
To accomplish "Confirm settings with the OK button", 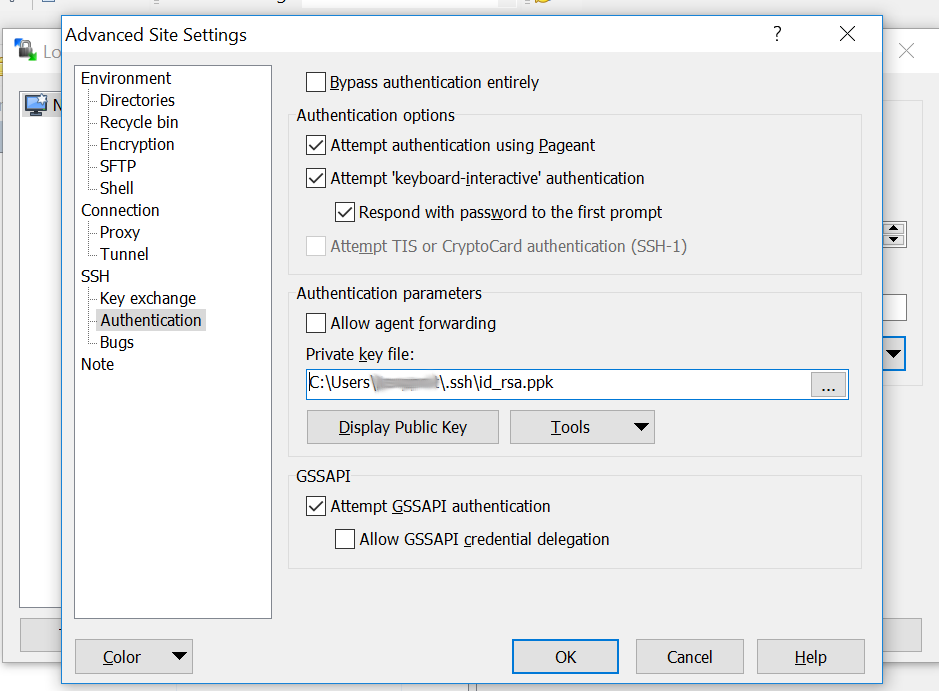I will point(565,657).
